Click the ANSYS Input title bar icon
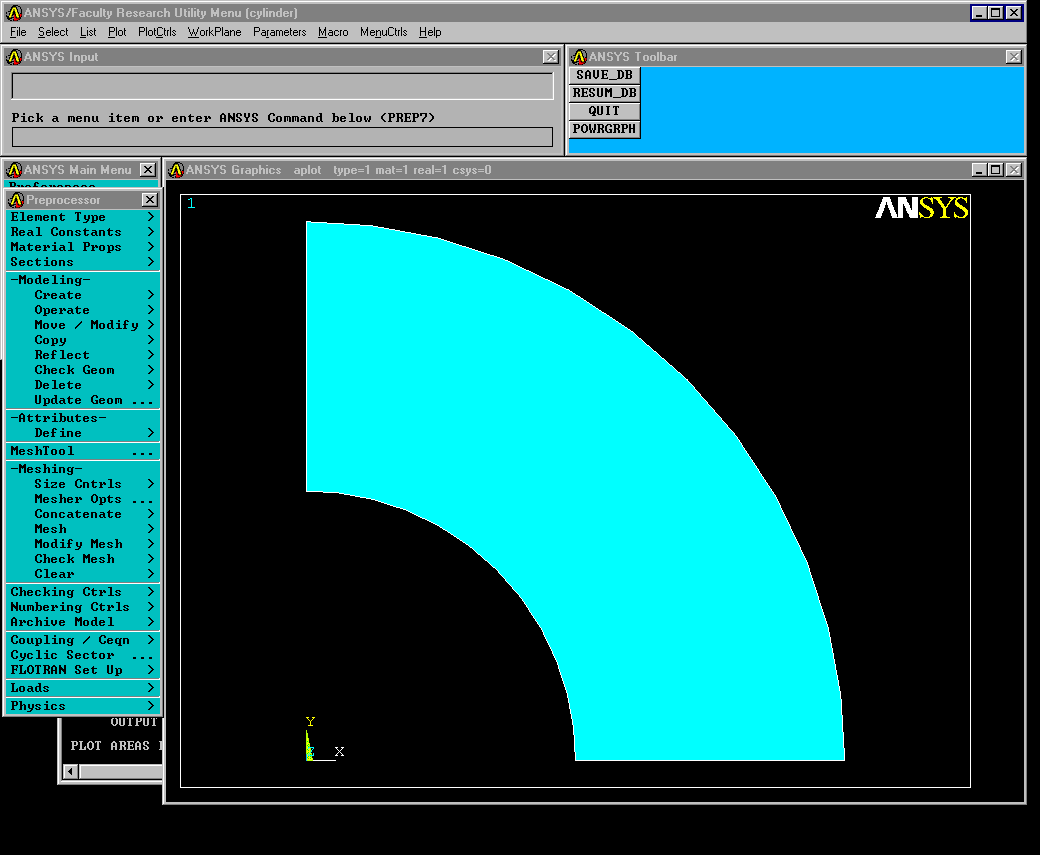 pos(14,57)
